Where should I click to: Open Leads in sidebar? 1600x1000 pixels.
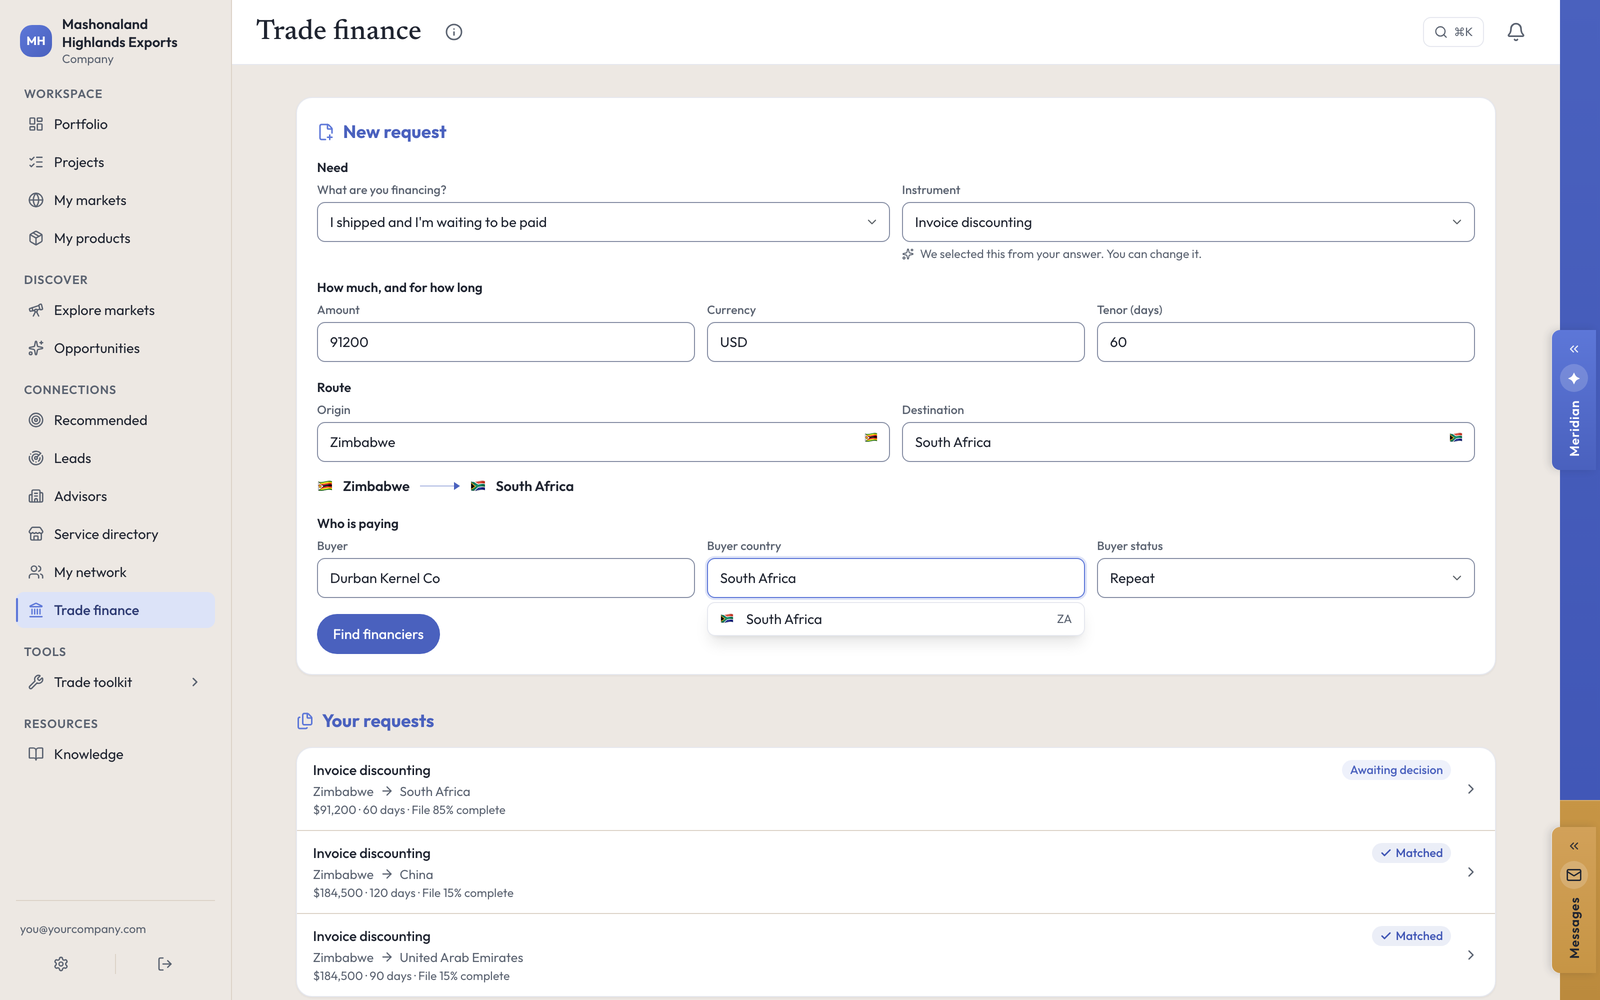click(116, 458)
